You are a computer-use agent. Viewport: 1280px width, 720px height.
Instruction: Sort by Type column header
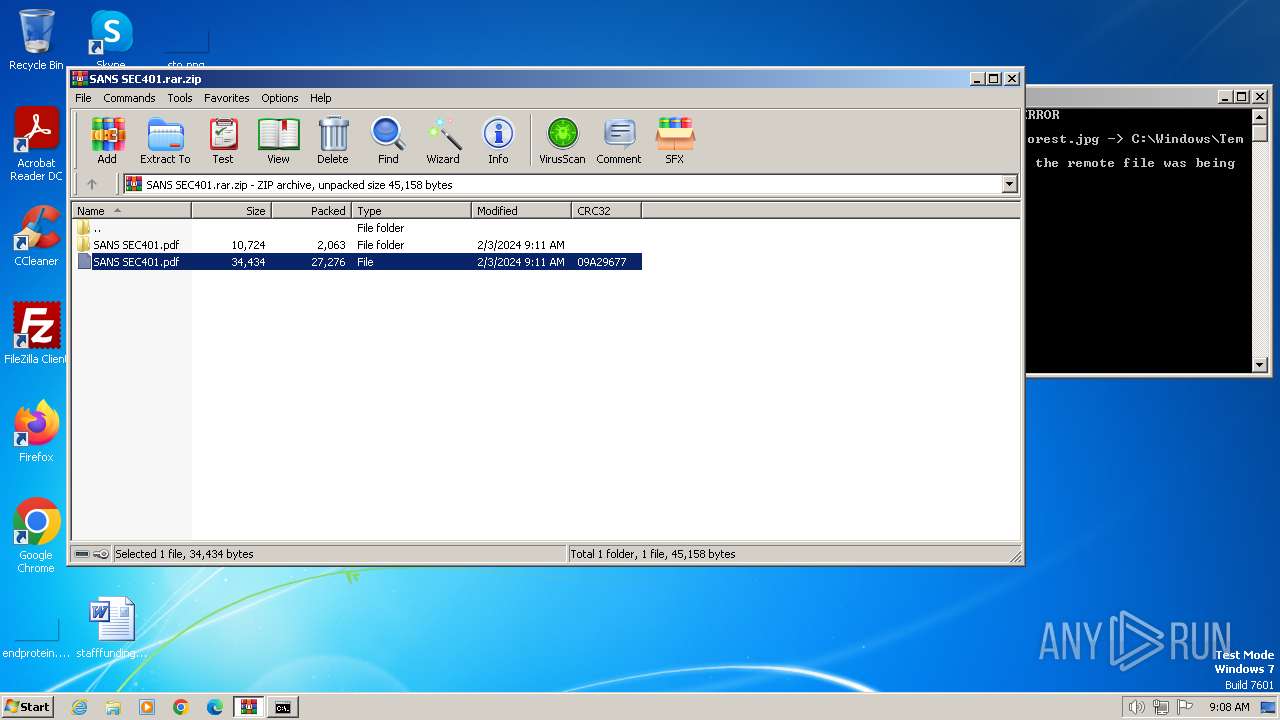click(x=412, y=210)
